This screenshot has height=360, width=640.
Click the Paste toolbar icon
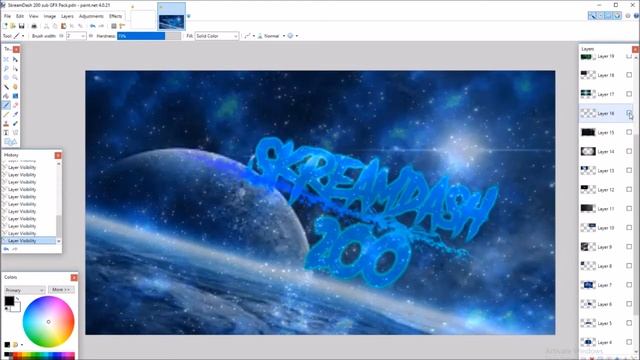pos(63,26)
